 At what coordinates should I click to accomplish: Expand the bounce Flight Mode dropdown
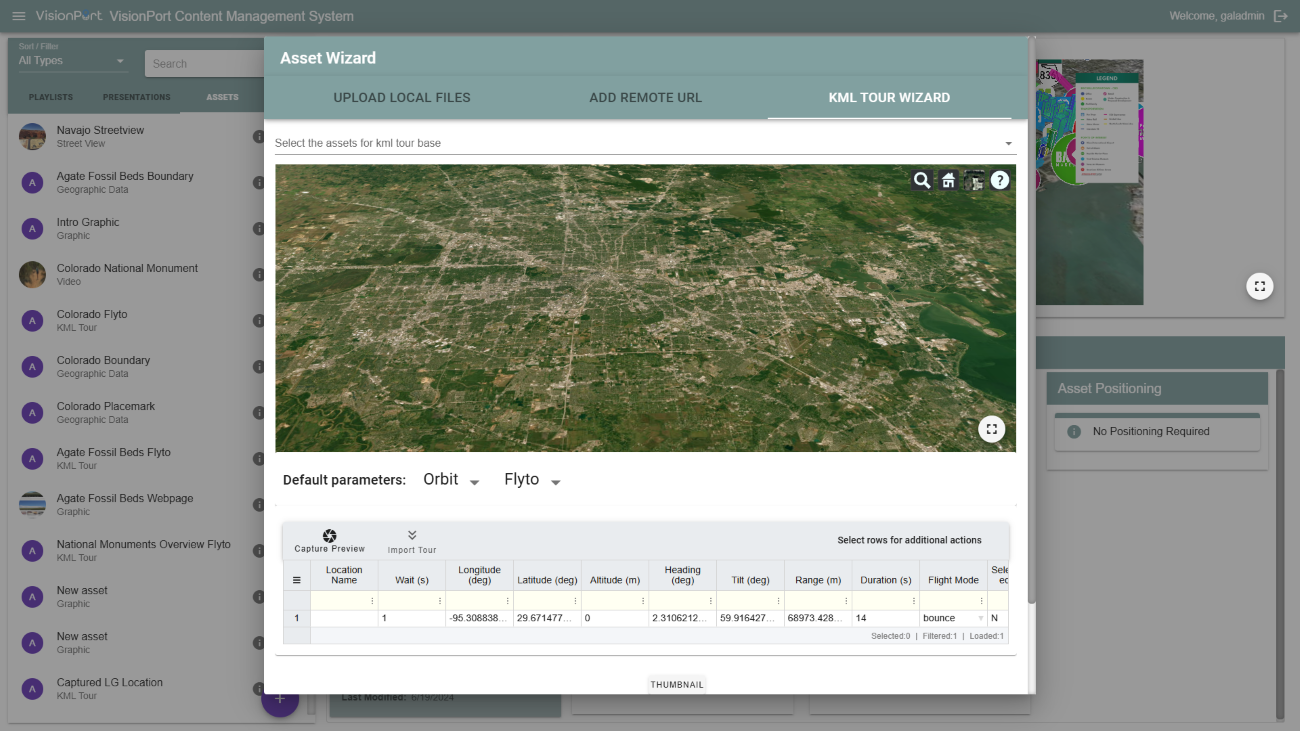(x=980, y=619)
